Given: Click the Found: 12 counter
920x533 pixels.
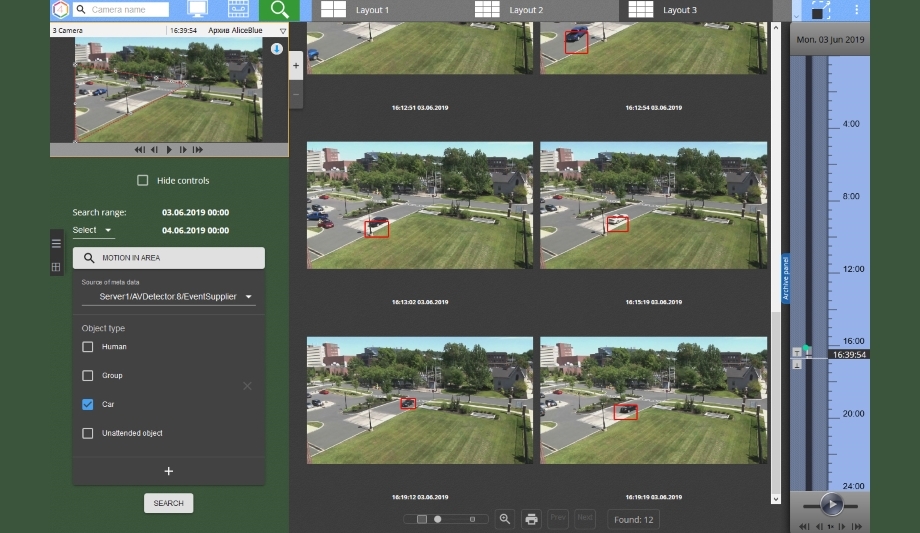Looking at the screenshot, I should (x=633, y=519).
